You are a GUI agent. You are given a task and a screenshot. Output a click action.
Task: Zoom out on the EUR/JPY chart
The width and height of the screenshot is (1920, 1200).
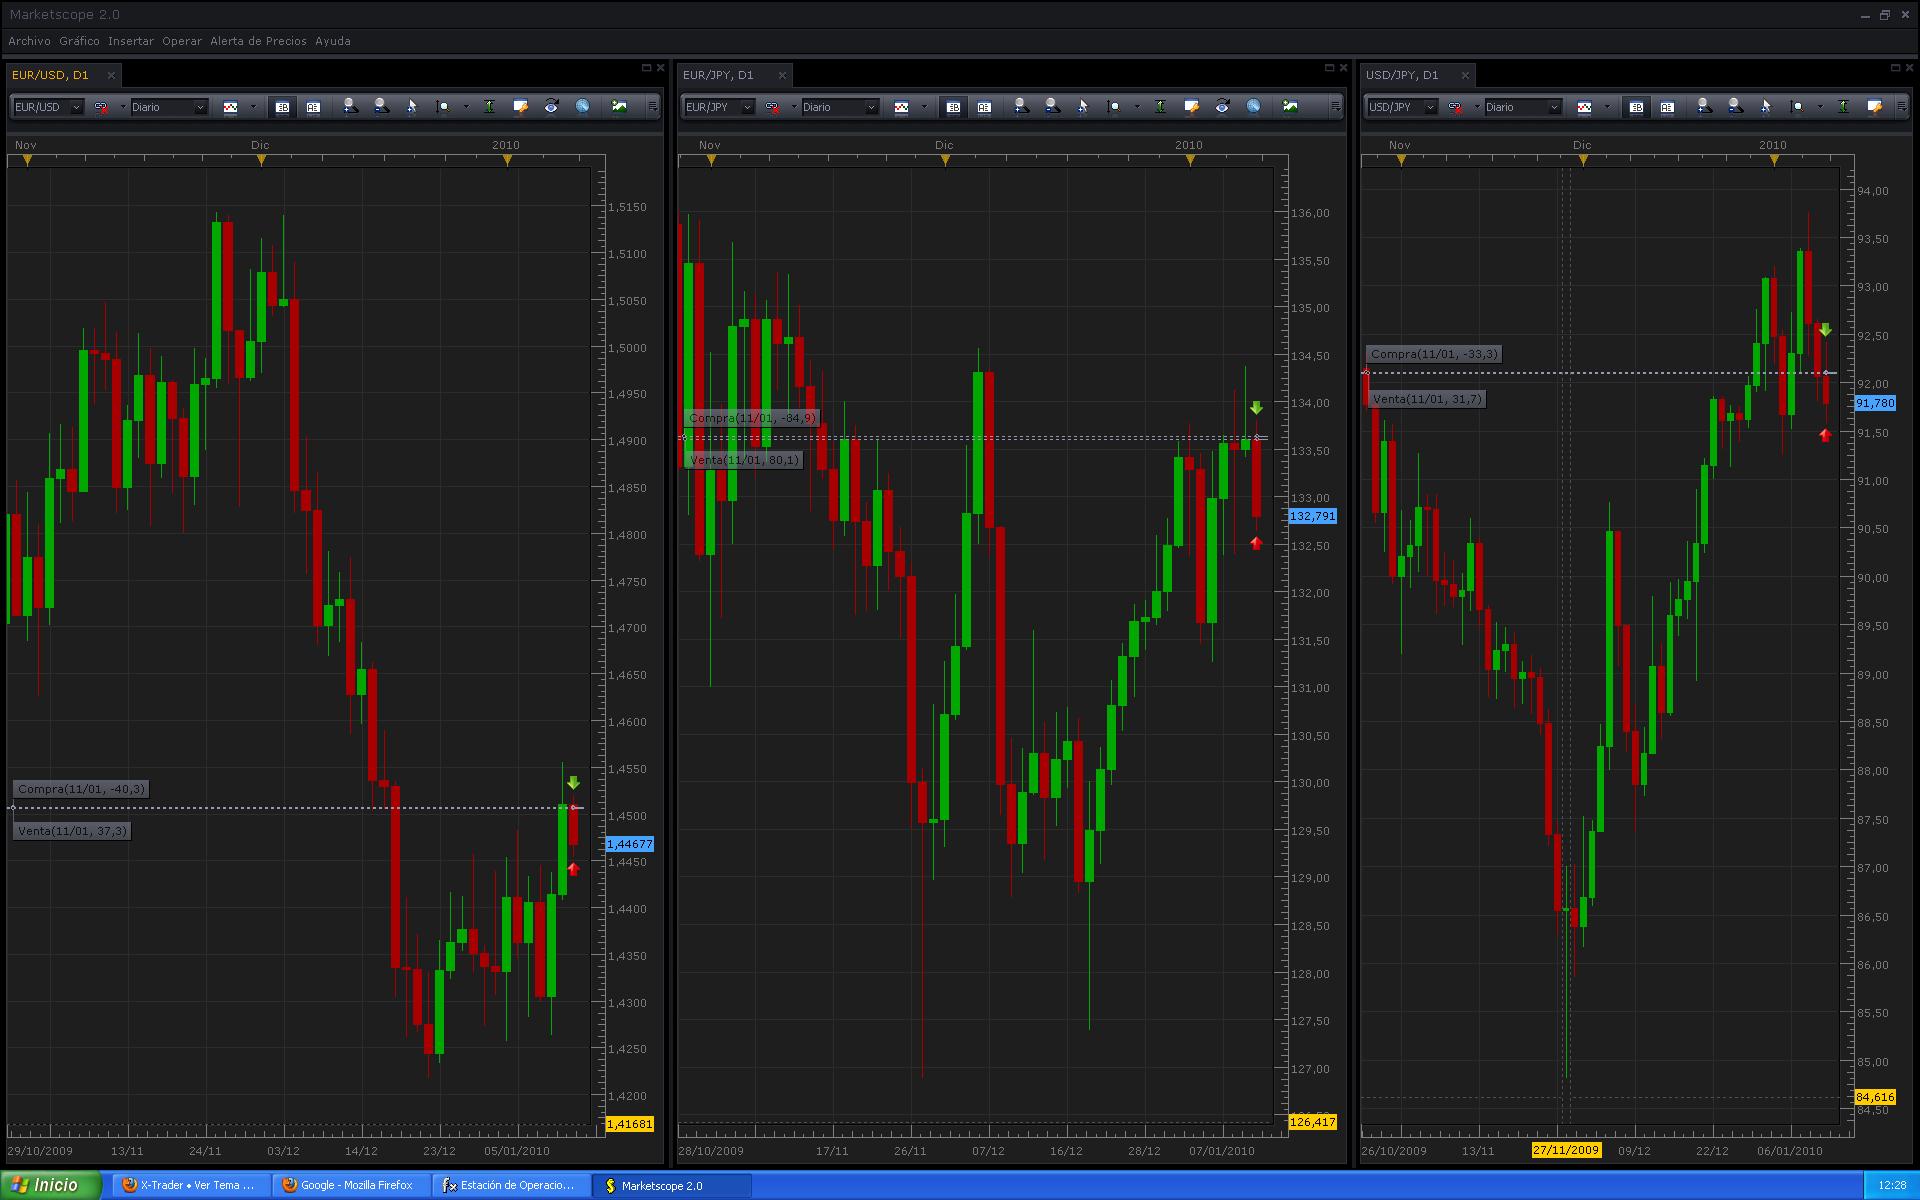point(1052,106)
